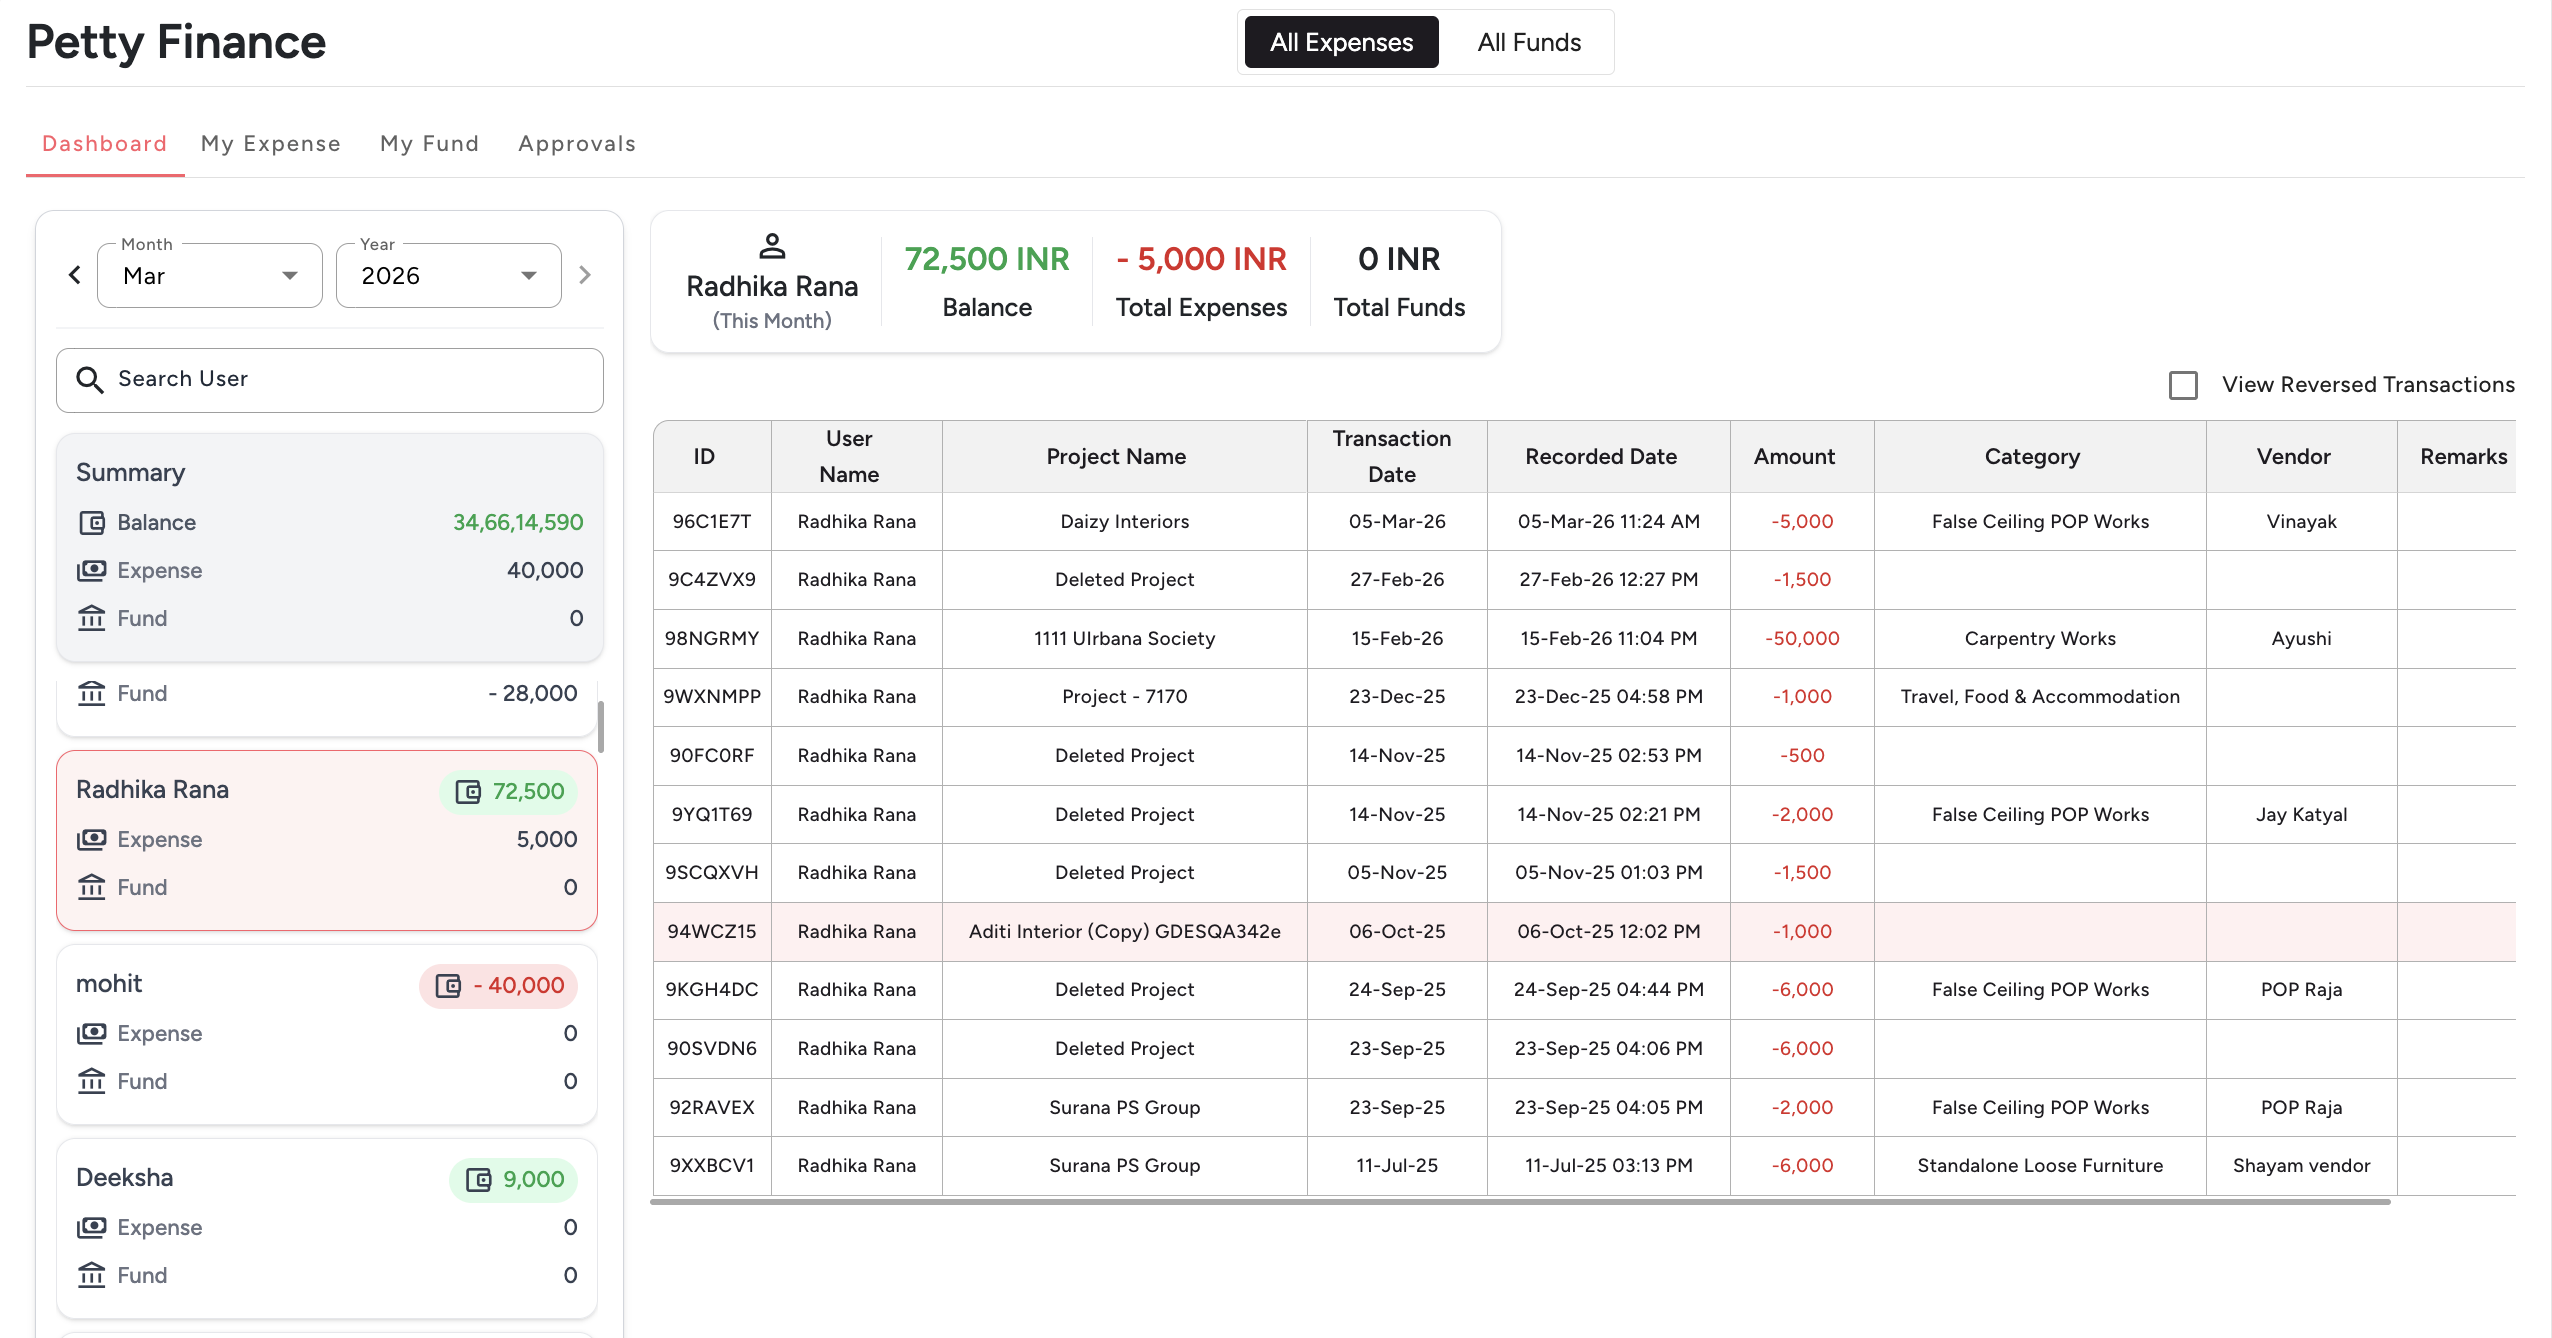This screenshot has width=2552, height=1338.
Task: Click the Fund bank icon under Radhika Rana
Action: click(91, 887)
